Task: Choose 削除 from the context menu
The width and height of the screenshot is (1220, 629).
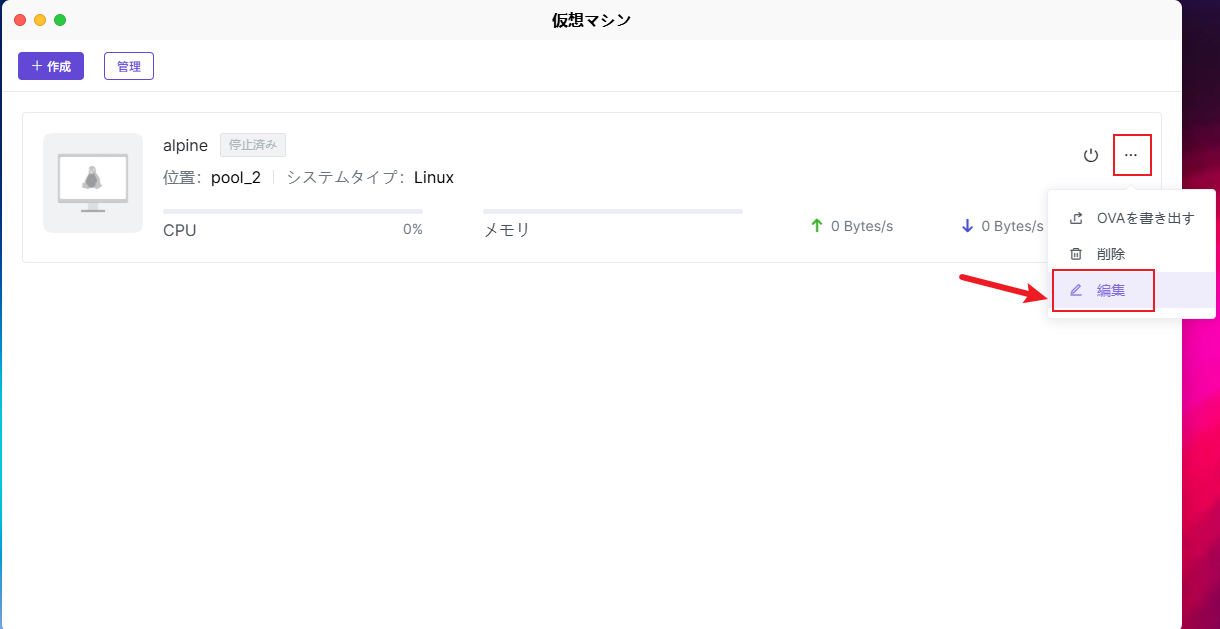Action: pyautogui.click(x=1111, y=254)
